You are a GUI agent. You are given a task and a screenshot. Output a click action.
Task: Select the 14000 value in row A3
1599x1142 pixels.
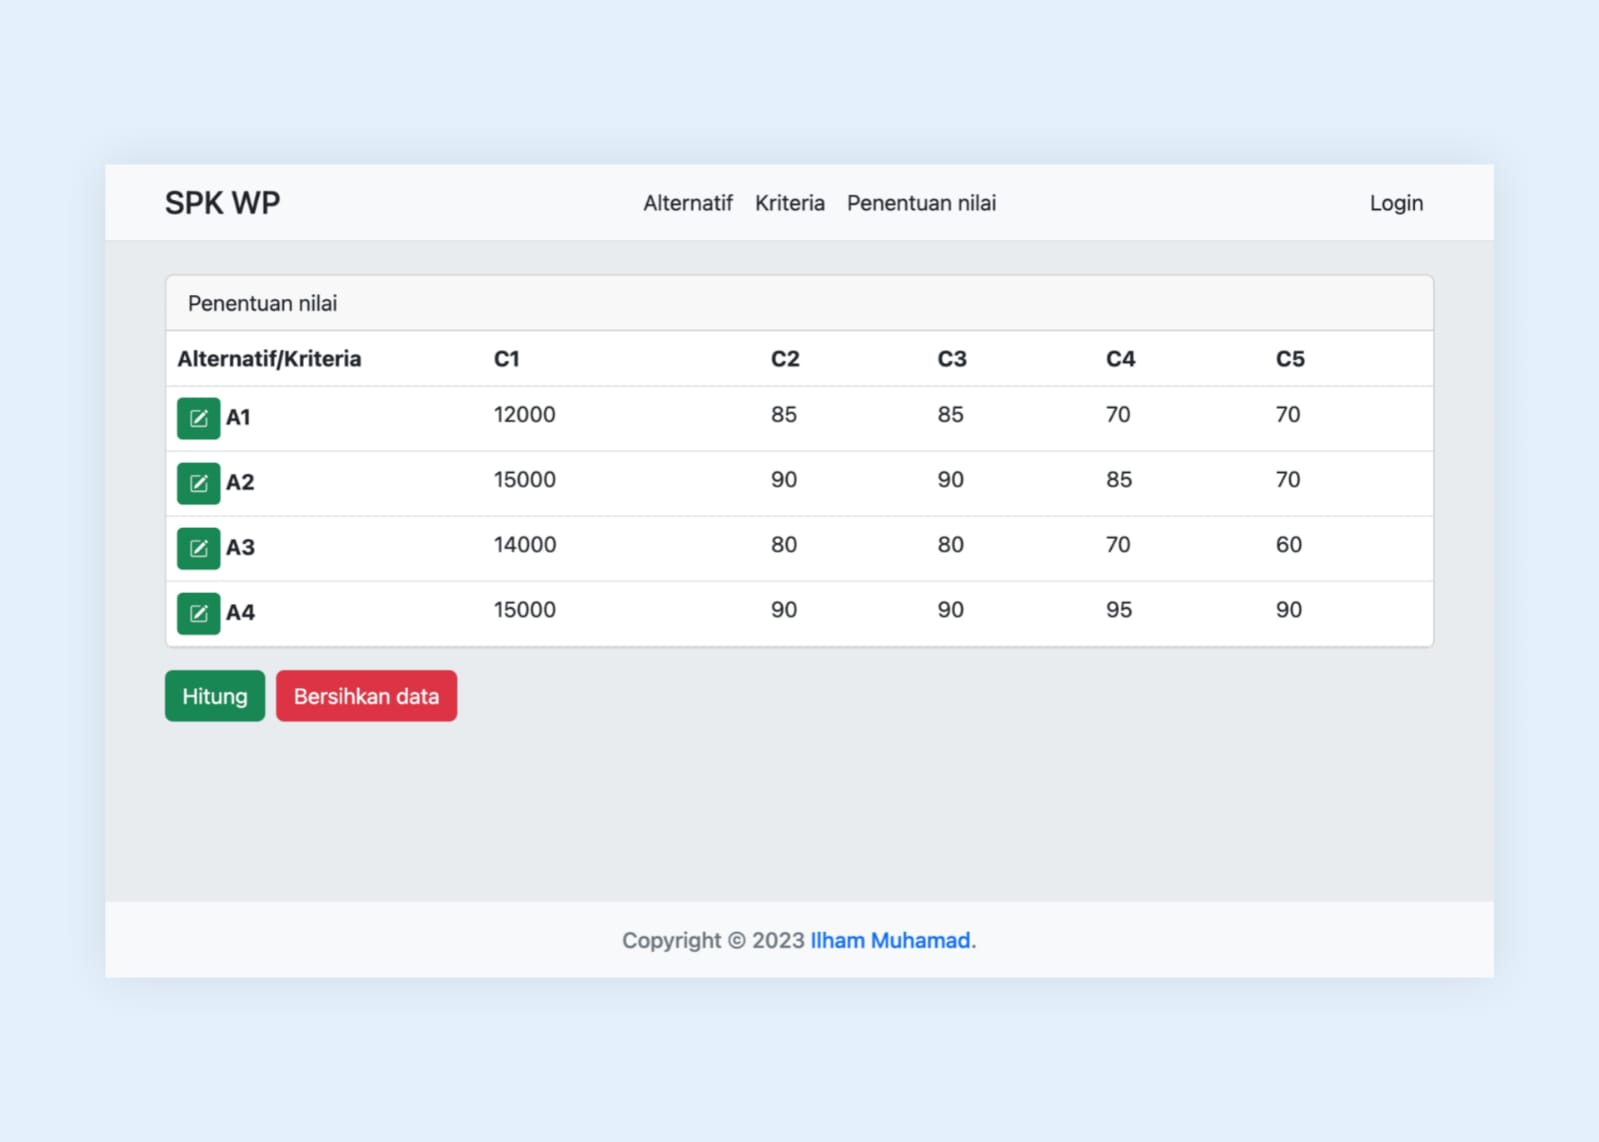pyautogui.click(x=524, y=545)
